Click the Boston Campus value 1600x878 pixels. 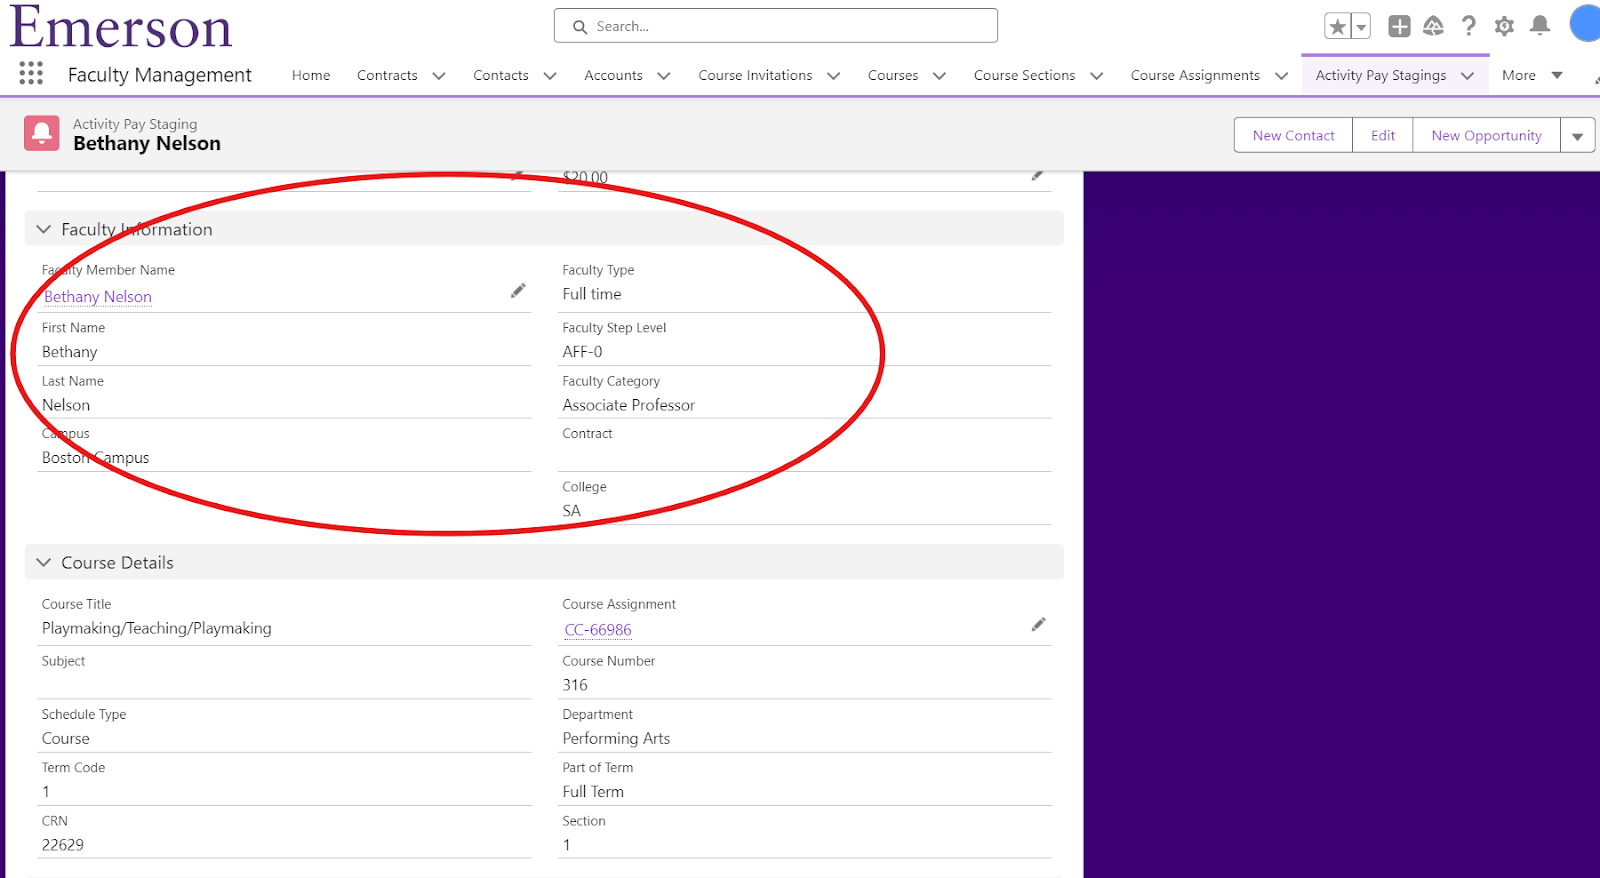pos(95,458)
